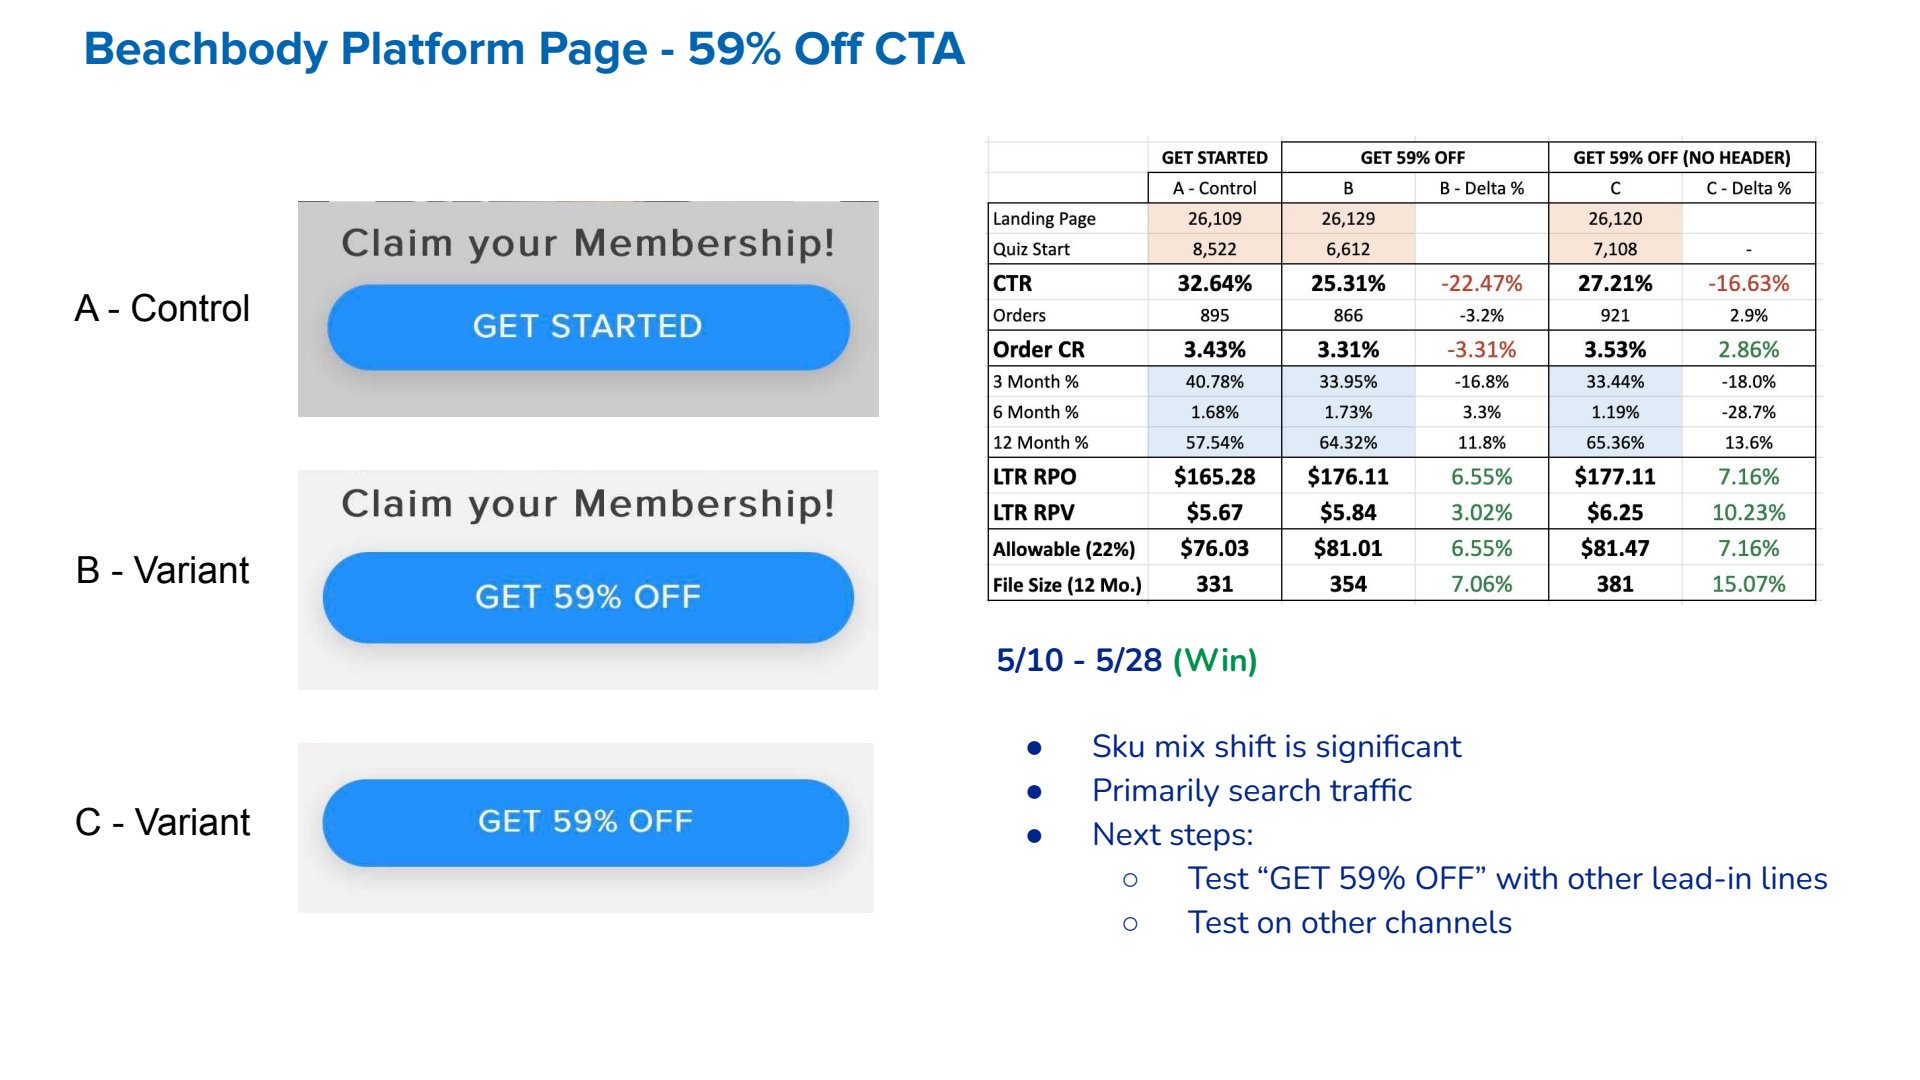Select the File Size (12 Mo.) row label
This screenshot has width=1920, height=1080.
point(1066,585)
